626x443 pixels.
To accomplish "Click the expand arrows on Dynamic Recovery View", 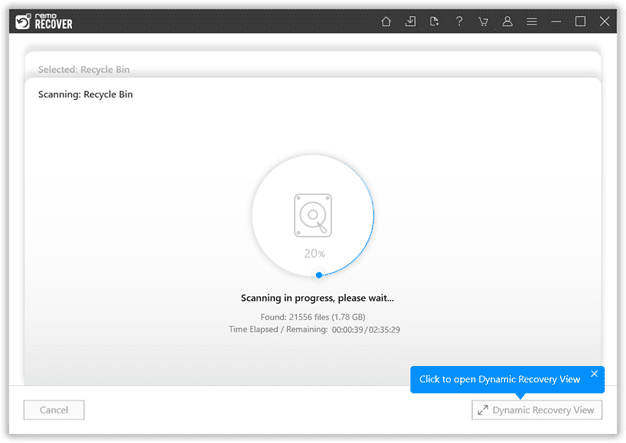I will pyautogui.click(x=483, y=410).
